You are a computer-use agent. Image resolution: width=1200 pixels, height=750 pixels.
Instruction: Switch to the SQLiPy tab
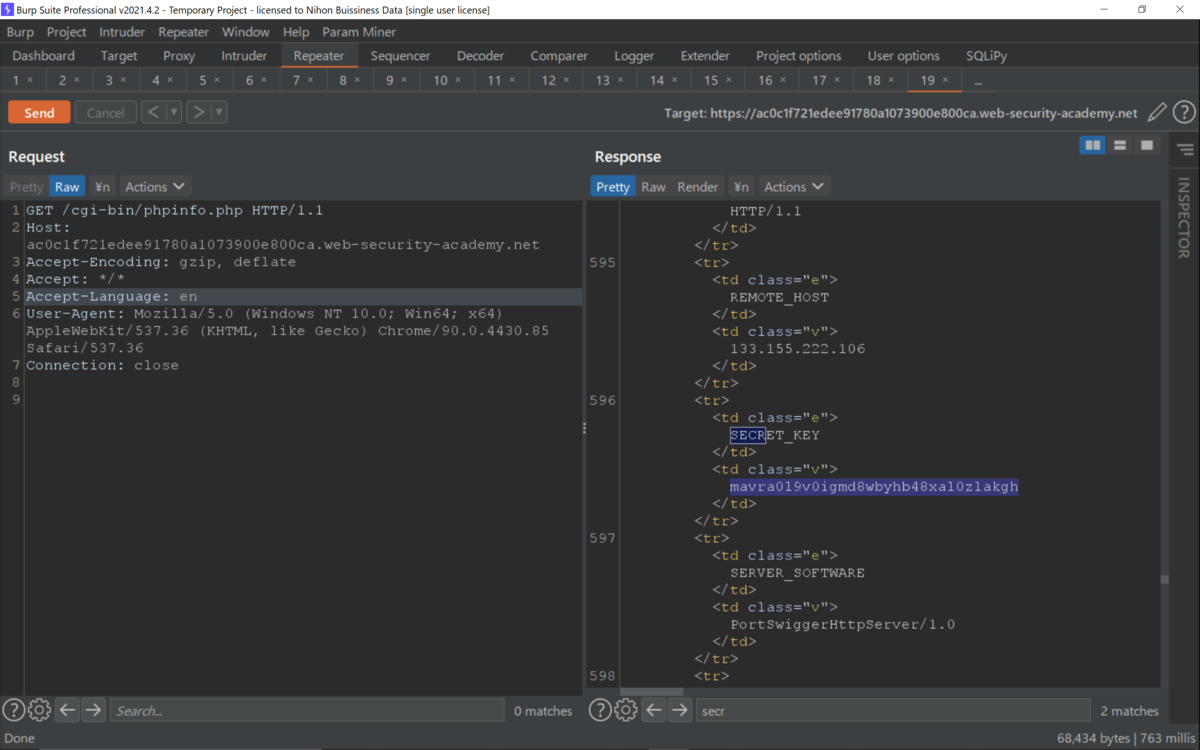[987, 56]
